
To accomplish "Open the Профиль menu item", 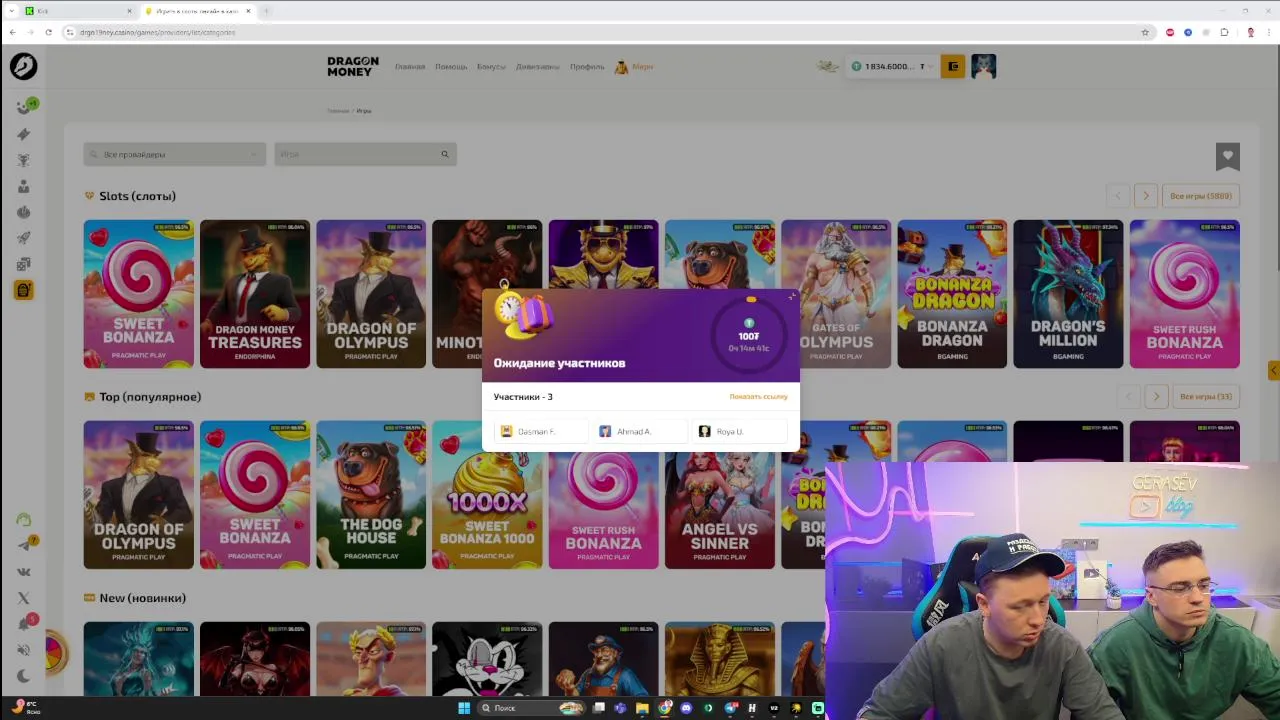I will point(587,67).
